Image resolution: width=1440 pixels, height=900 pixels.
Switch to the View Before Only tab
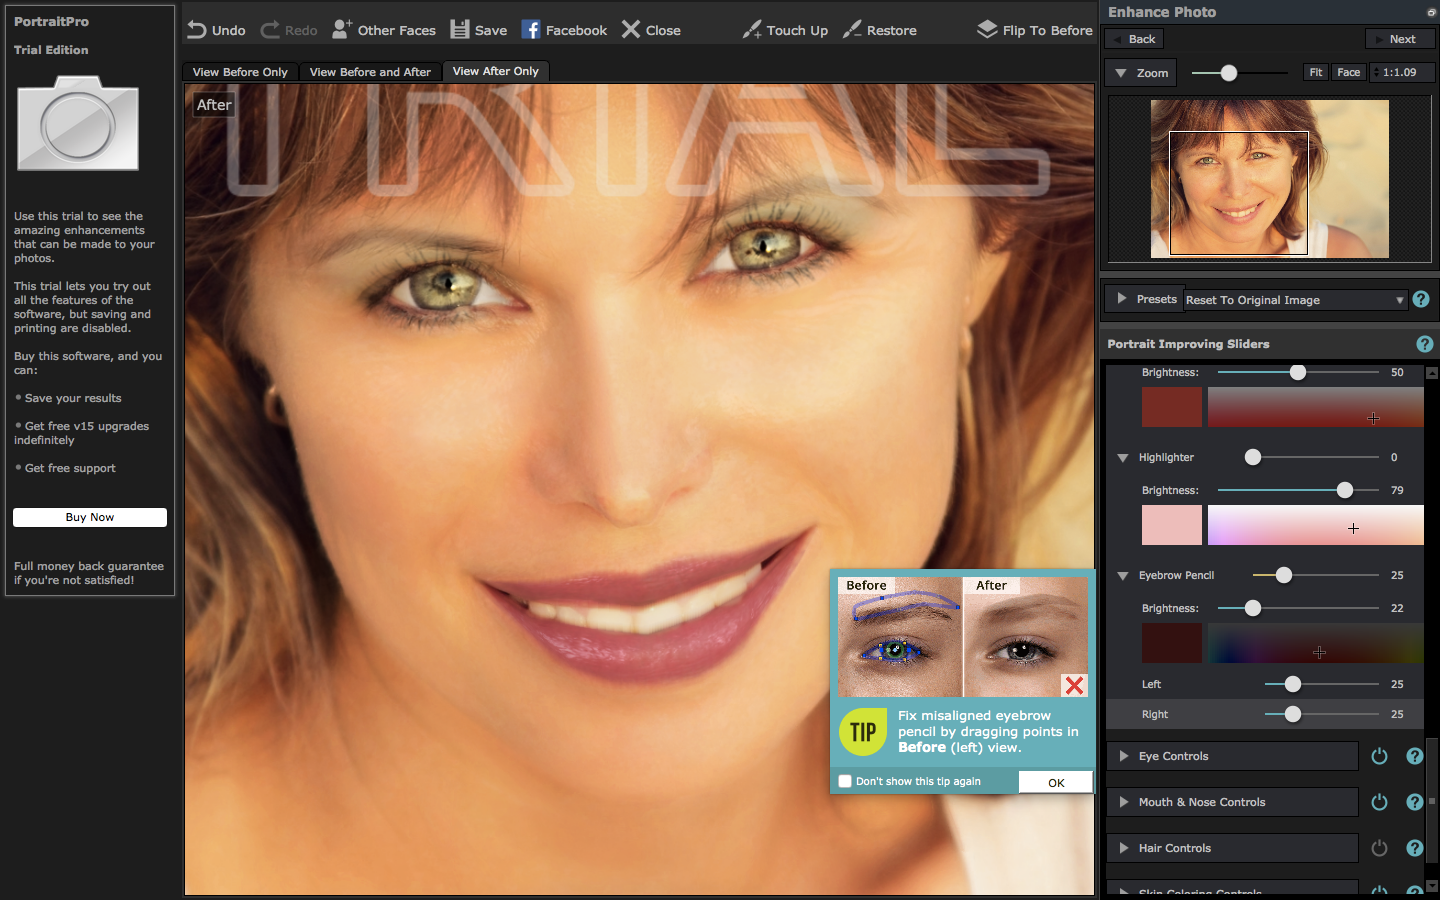(x=240, y=72)
